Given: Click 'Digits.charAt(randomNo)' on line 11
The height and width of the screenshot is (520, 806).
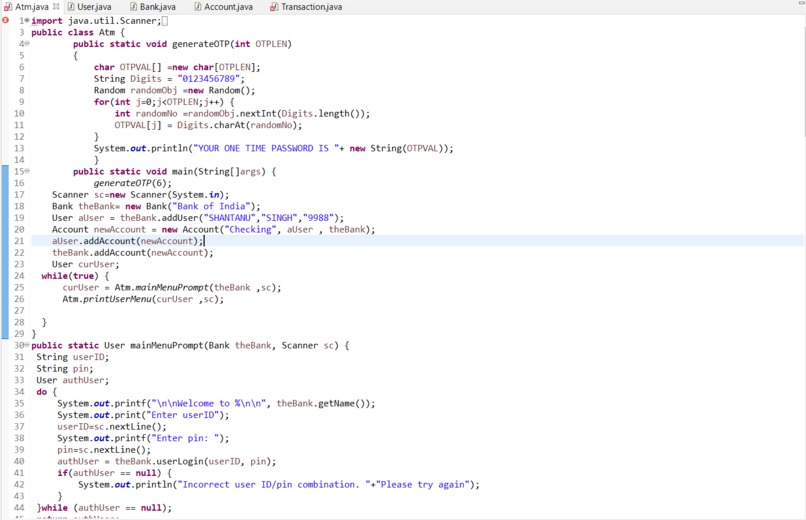Looking at the screenshot, I should point(237,125).
